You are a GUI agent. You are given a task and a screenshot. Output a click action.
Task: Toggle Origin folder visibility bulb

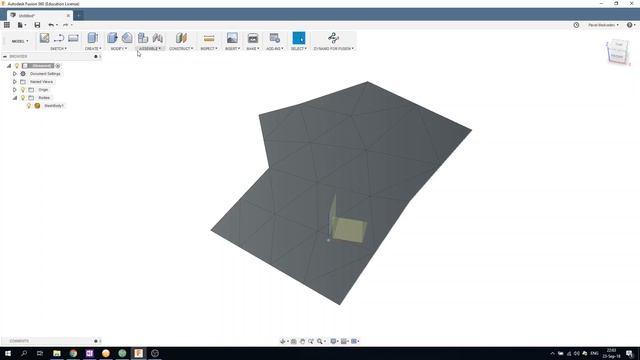point(23,90)
